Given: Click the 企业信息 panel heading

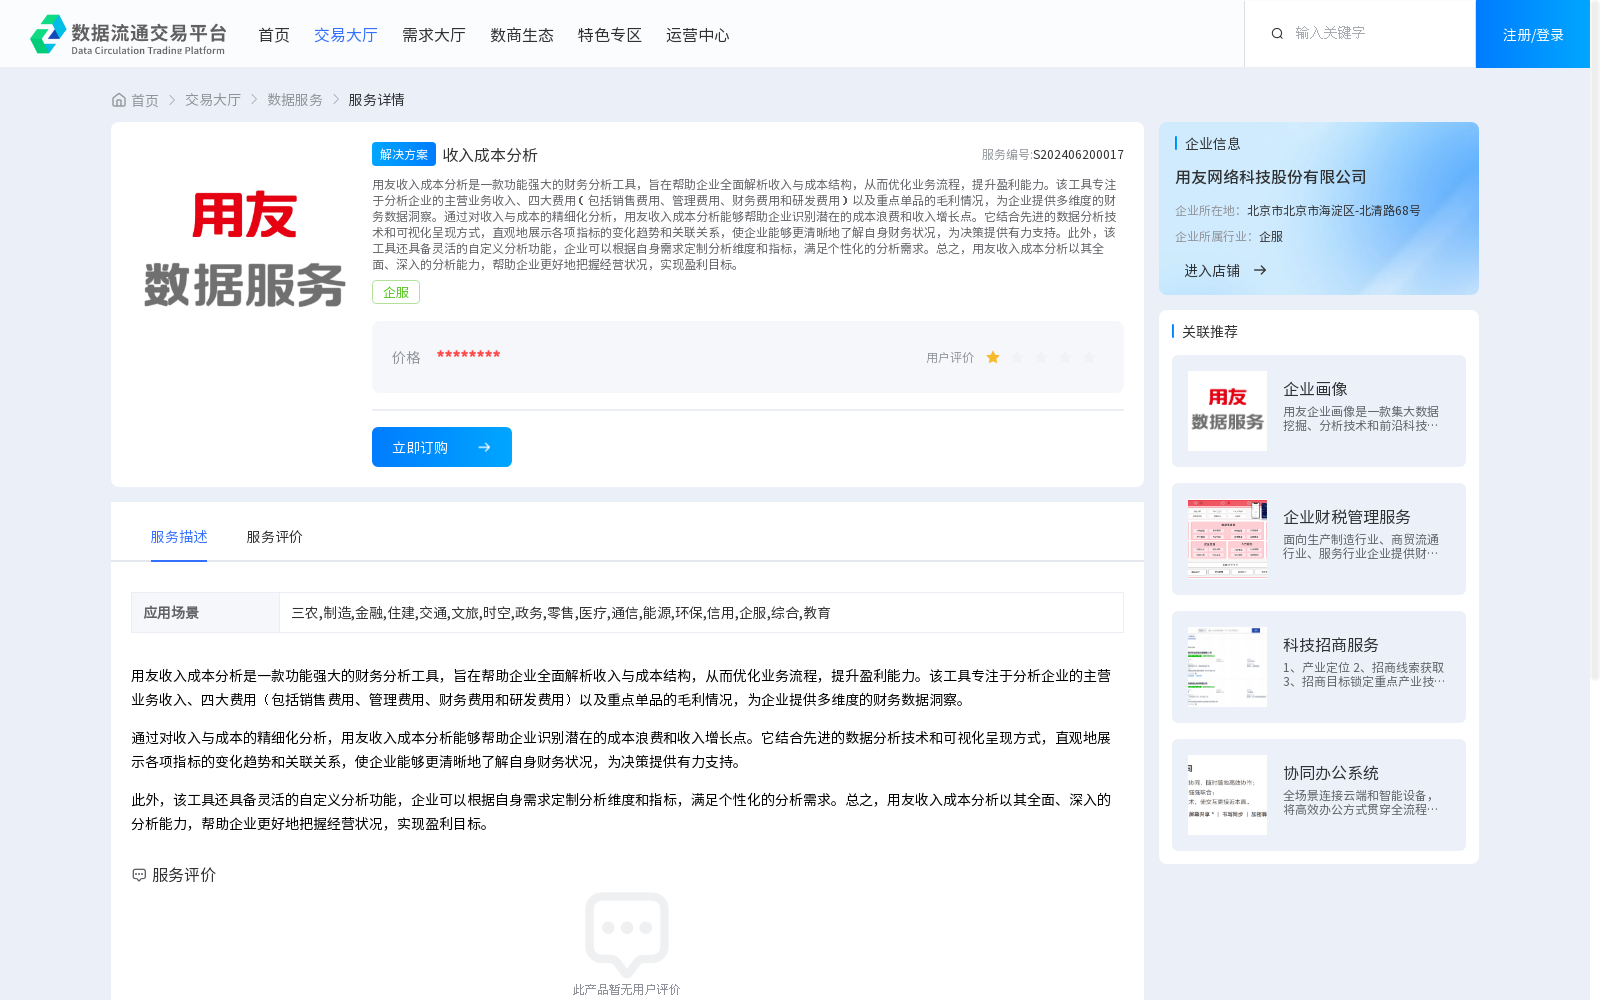Looking at the screenshot, I should click(1213, 144).
